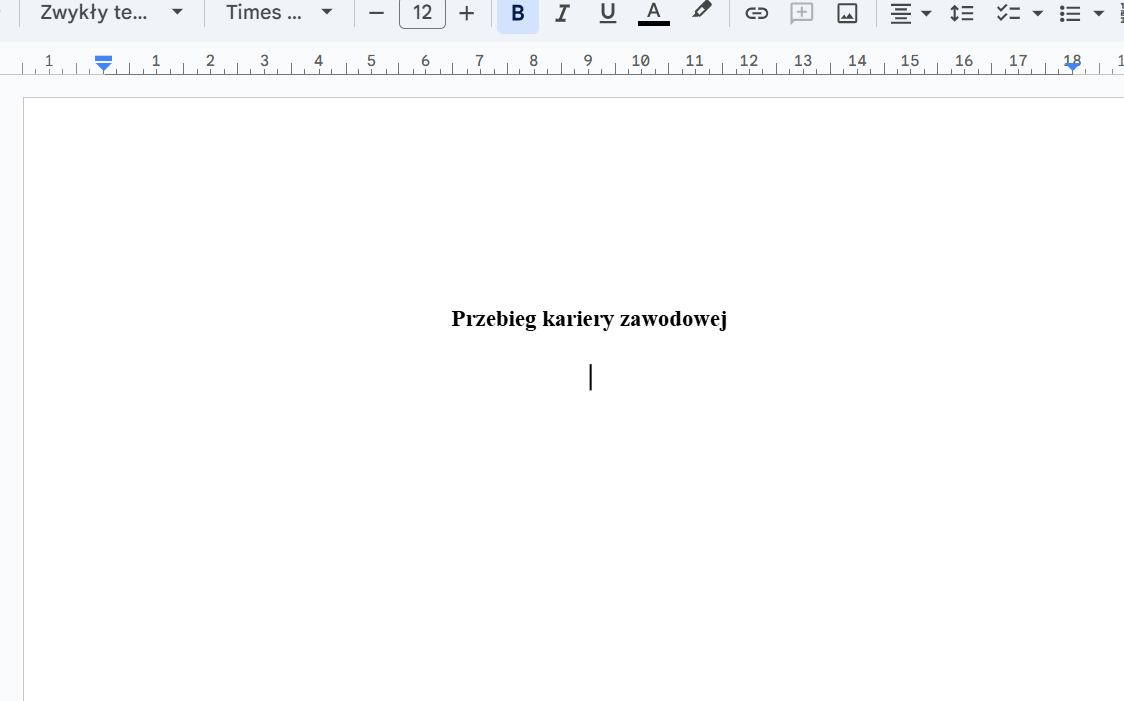Click the bulleted list icon
The image size is (1124, 701).
point(1070,14)
